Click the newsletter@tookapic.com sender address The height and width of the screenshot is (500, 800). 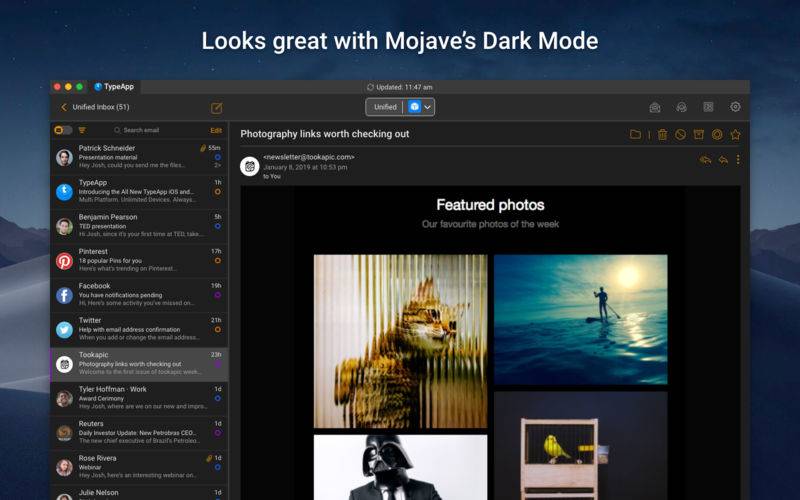coord(309,157)
